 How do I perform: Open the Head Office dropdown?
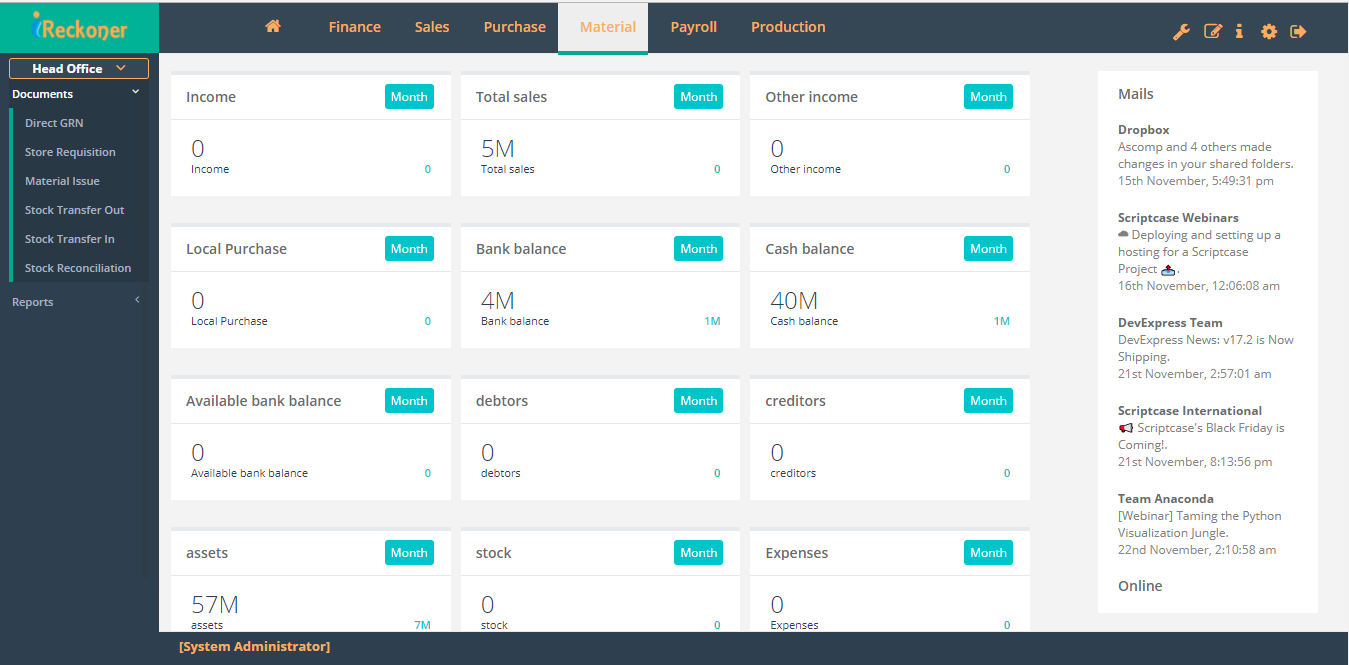coord(78,68)
